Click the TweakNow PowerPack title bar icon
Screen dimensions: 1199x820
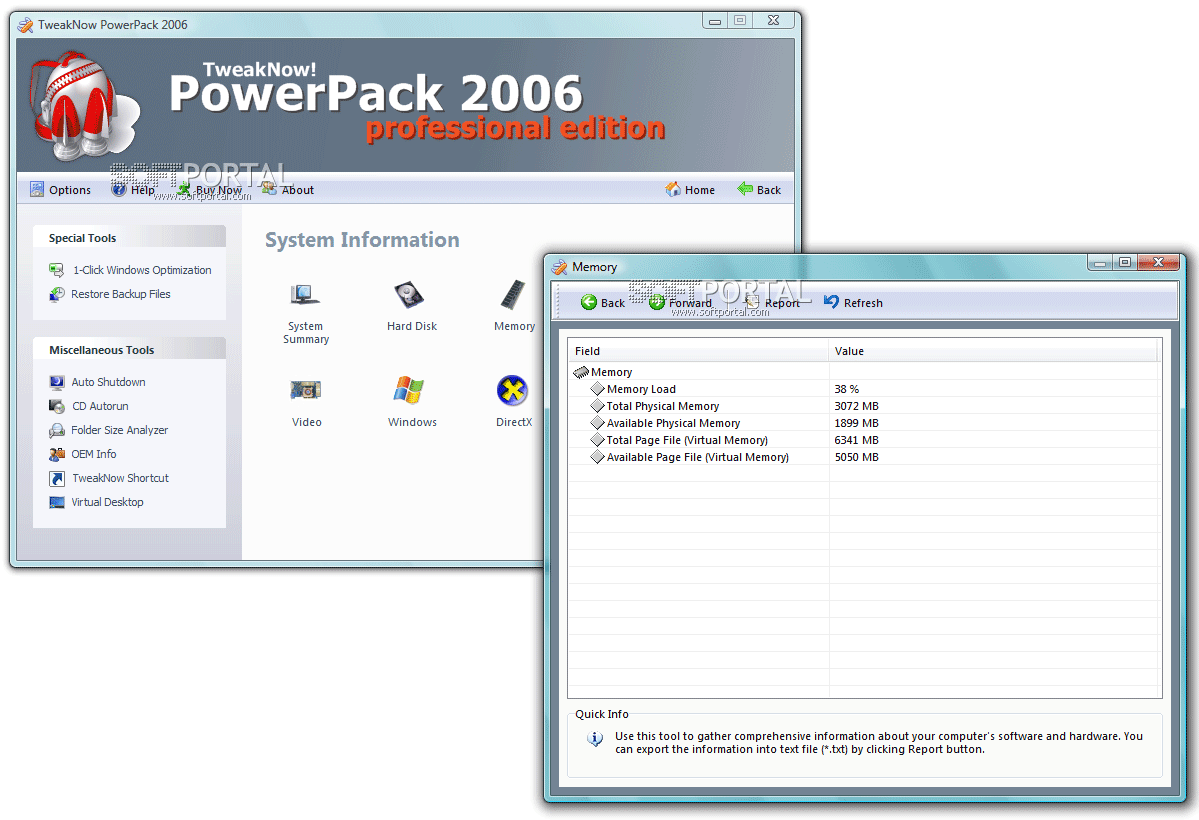(25, 24)
